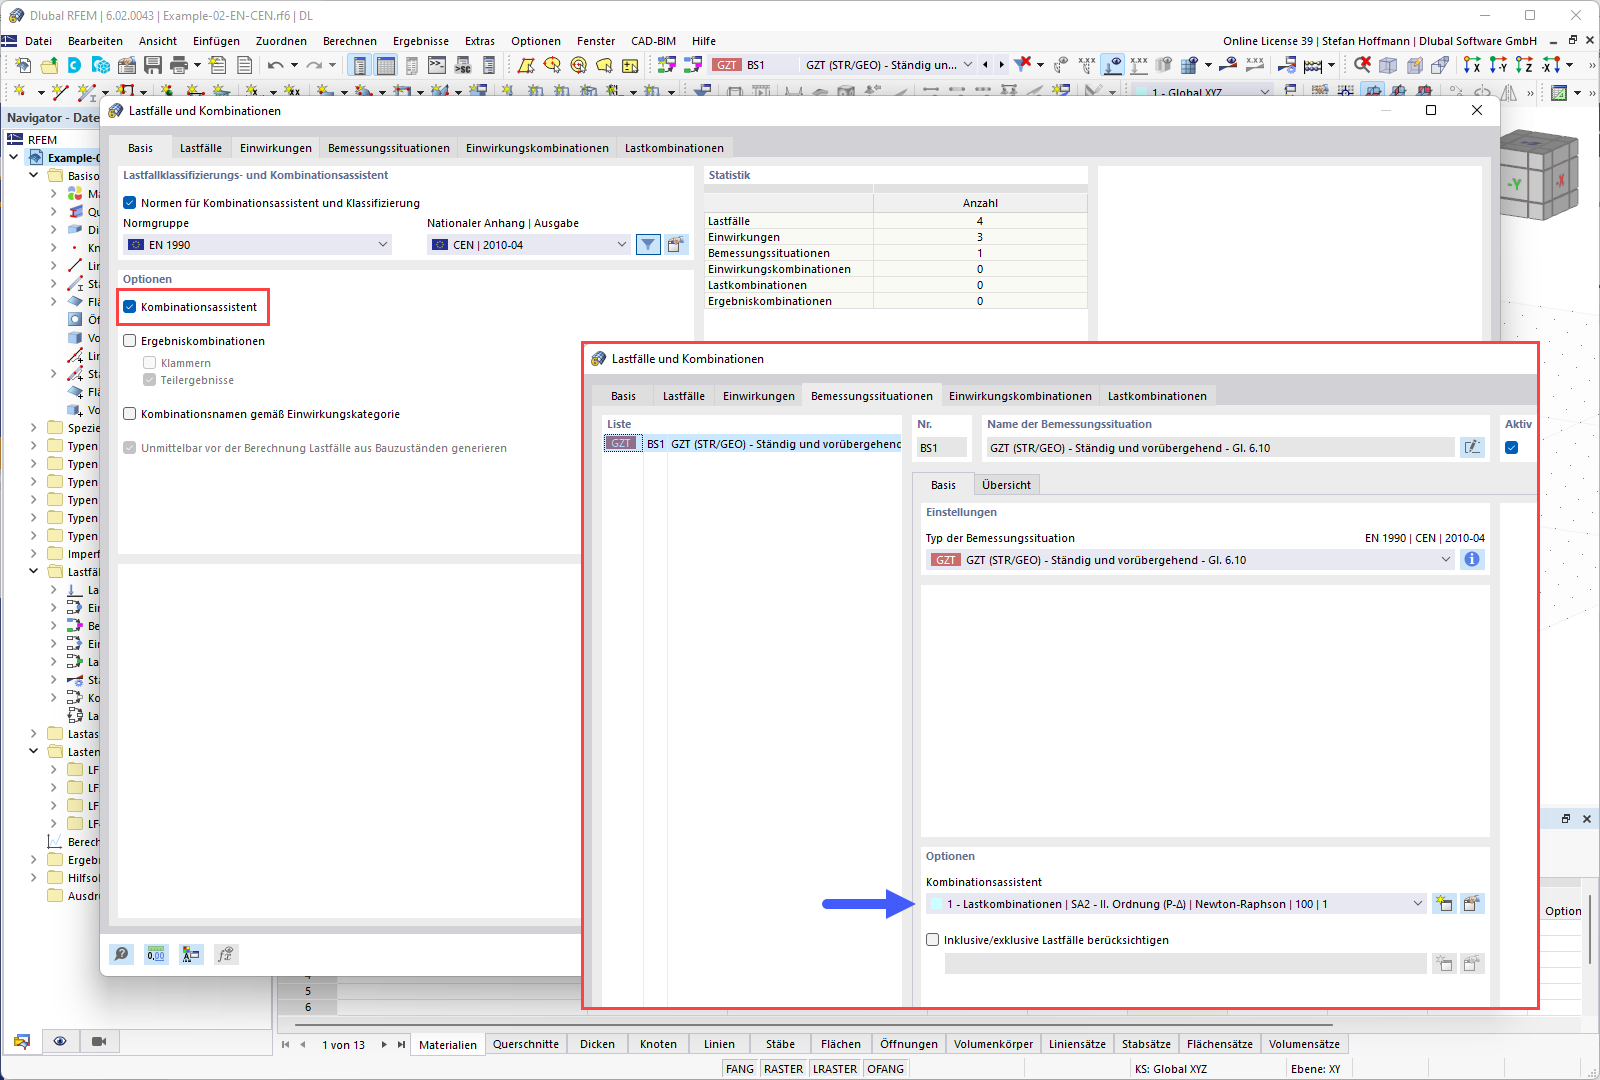Viewport: 1600px width, 1080px height.
Task: Click the blue info icon beside design situation type
Action: pyautogui.click(x=1472, y=560)
